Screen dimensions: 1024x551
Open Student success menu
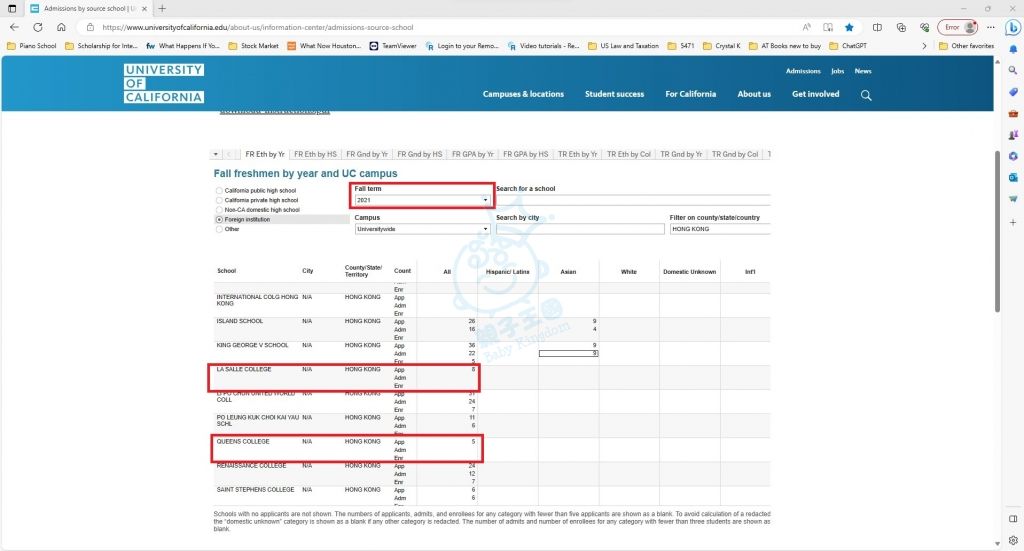click(x=615, y=94)
